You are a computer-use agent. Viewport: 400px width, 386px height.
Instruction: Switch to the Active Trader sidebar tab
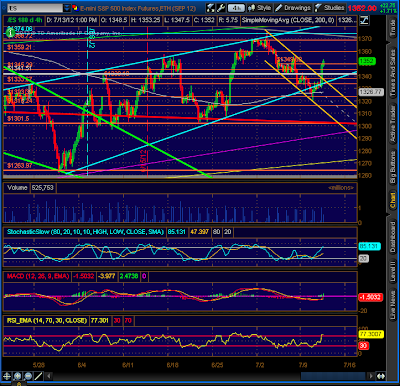pyautogui.click(x=393, y=124)
